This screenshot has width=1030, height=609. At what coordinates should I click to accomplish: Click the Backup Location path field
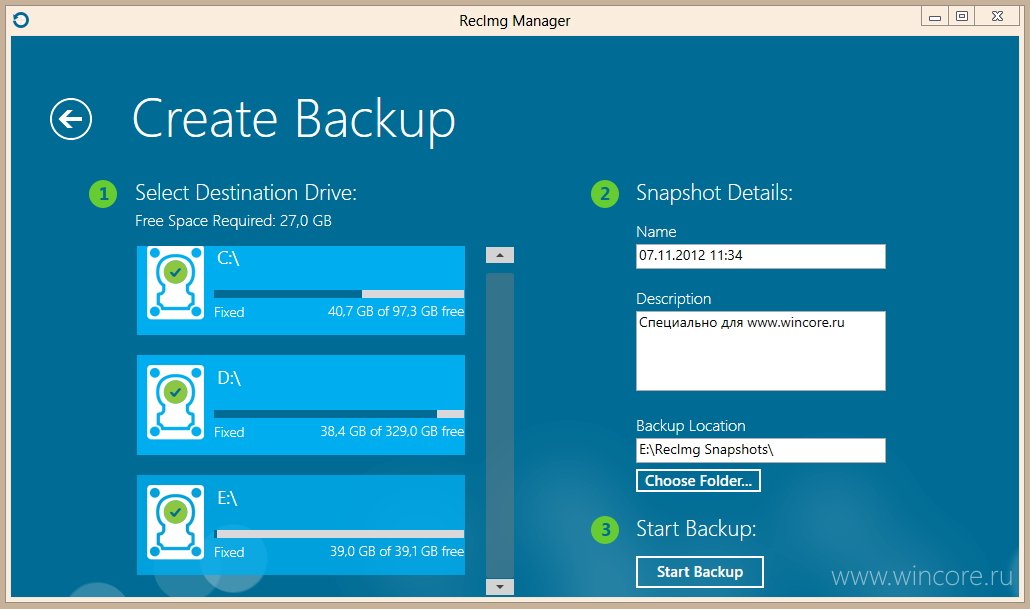click(761, 450)
